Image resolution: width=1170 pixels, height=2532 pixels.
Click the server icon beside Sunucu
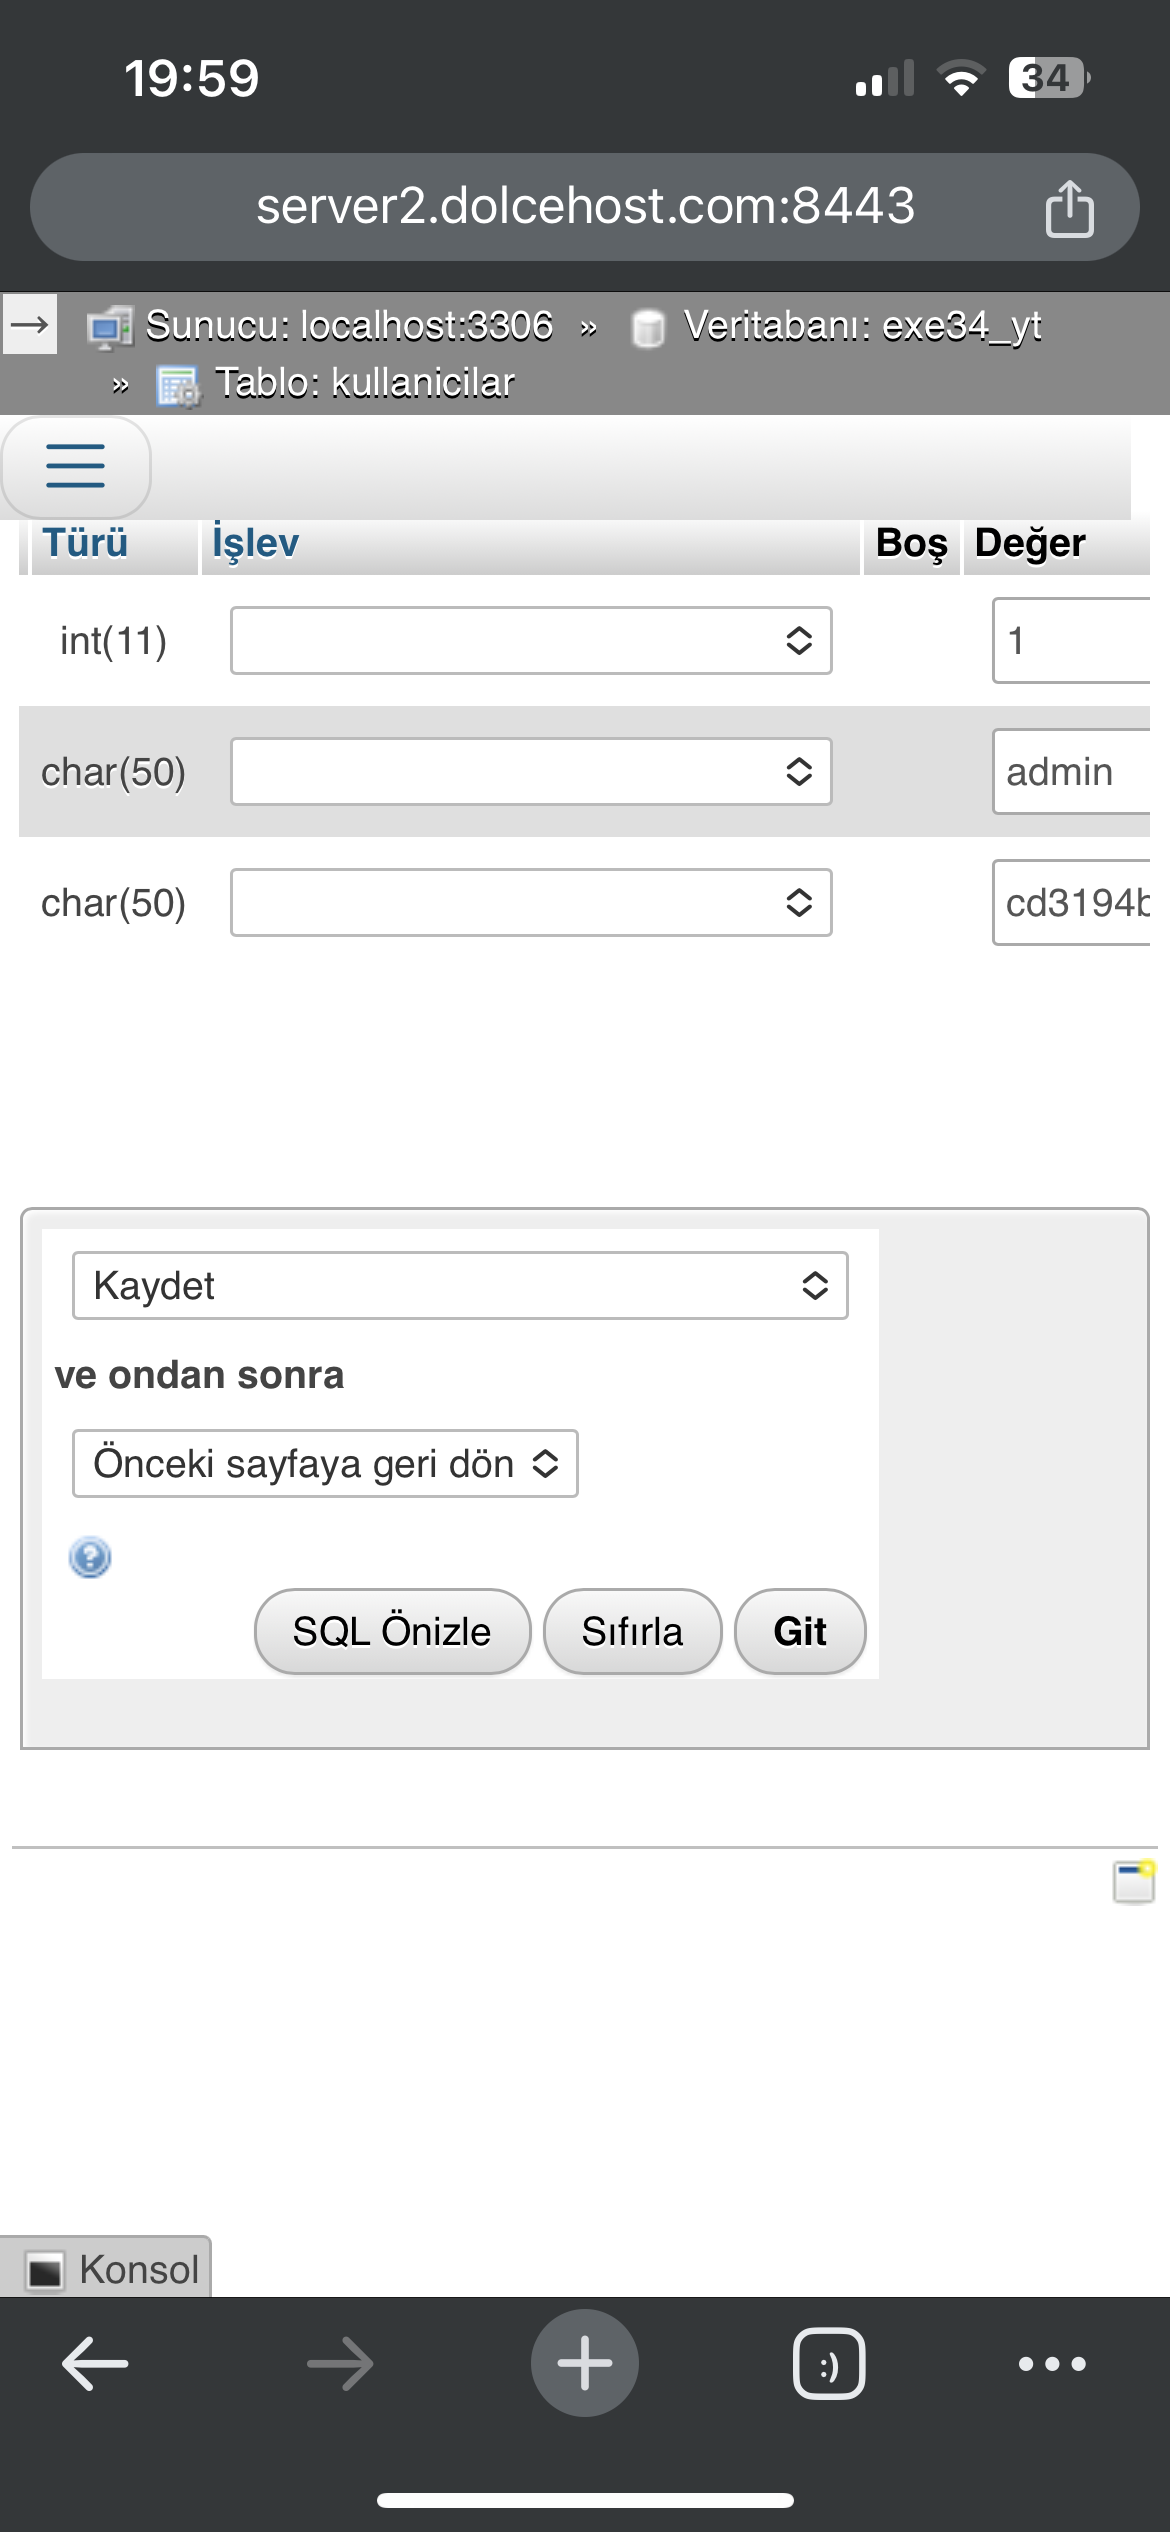click(110, 327)
